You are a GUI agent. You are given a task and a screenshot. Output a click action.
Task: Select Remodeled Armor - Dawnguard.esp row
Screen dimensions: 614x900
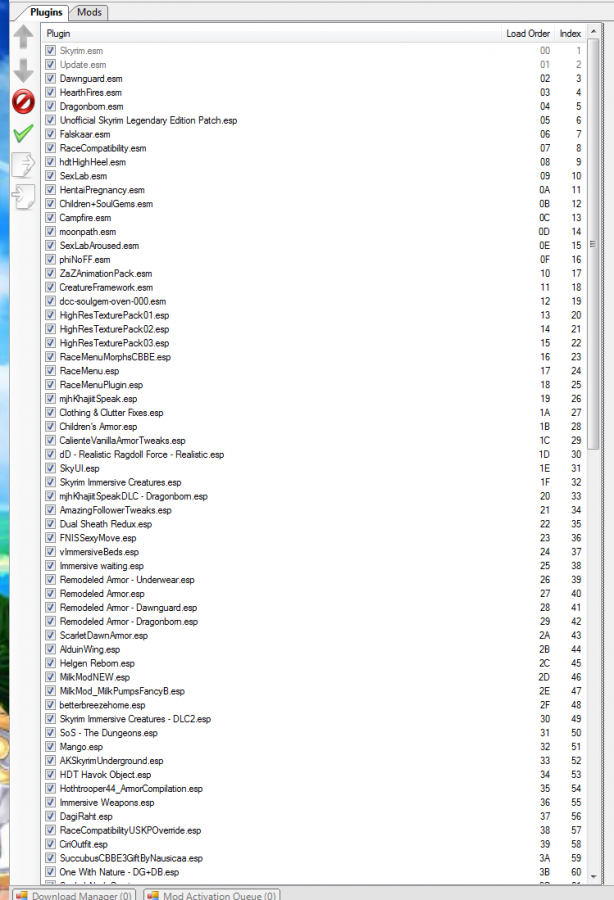(314, 607)
